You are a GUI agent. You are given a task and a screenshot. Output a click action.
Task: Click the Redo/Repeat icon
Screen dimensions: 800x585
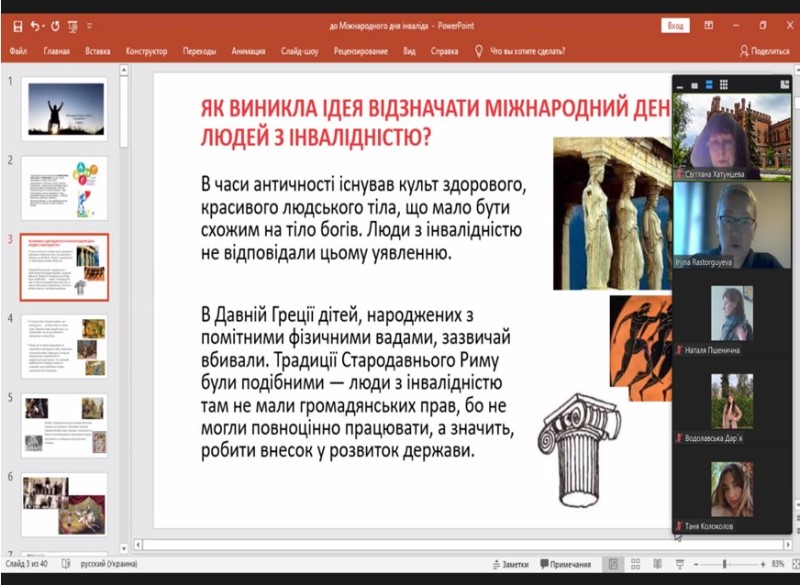coord(56,26)
